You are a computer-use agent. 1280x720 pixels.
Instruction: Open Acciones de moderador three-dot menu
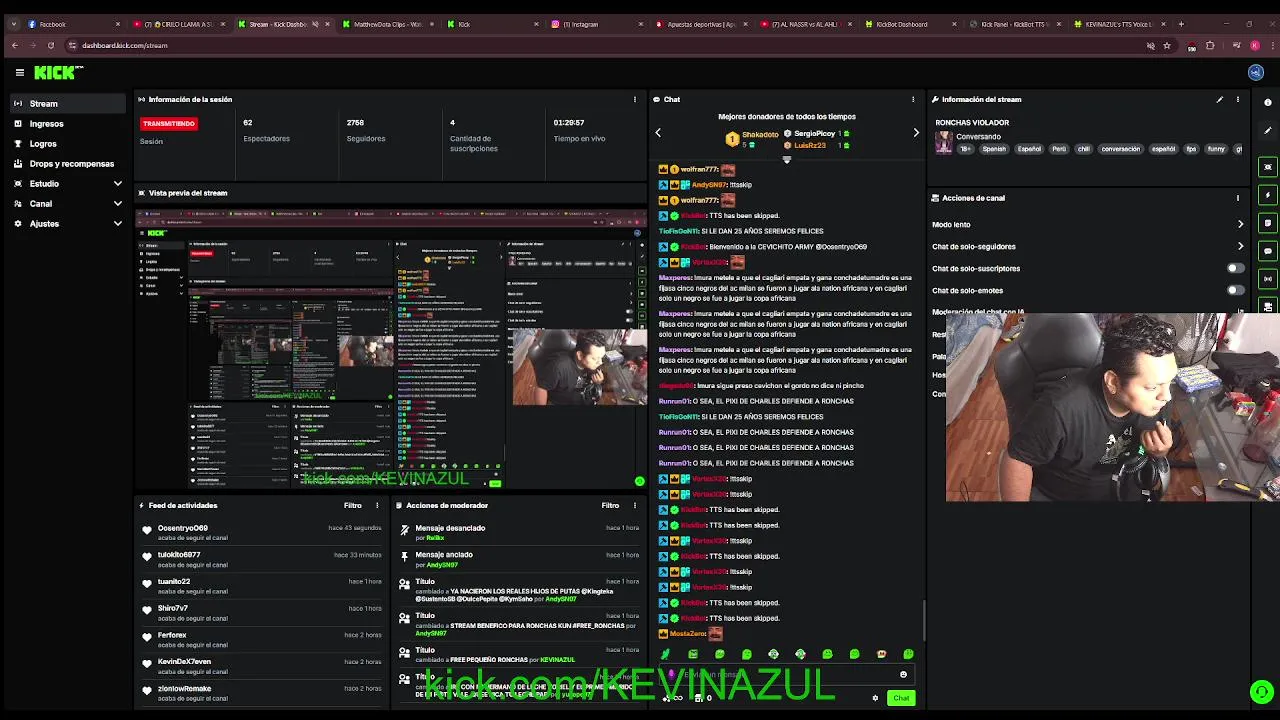634,505
